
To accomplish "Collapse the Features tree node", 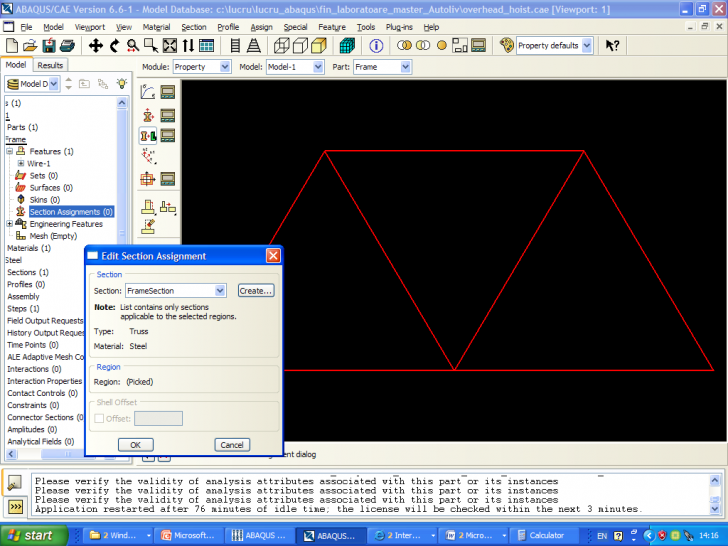I will (9, 152).
